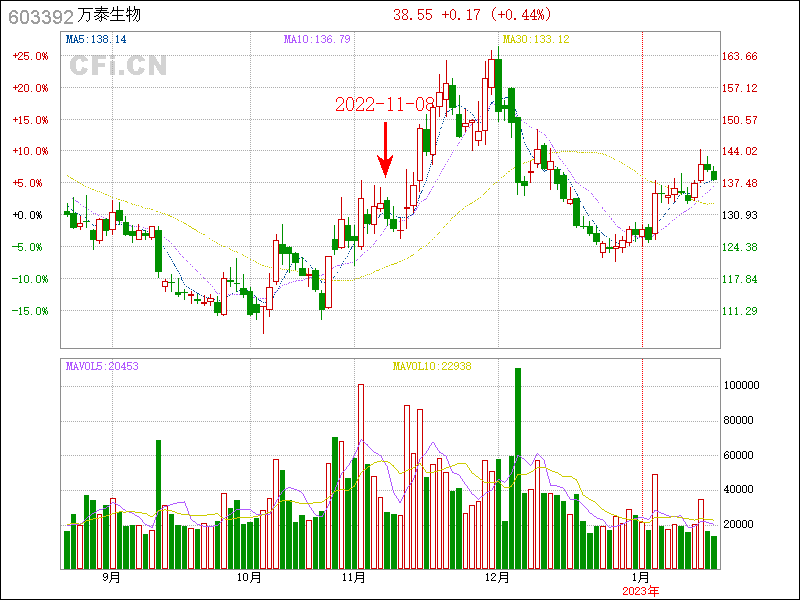Select the 2022-11-08 date annotation
Viewport: 800px width, 600px height.
[385, 104]
